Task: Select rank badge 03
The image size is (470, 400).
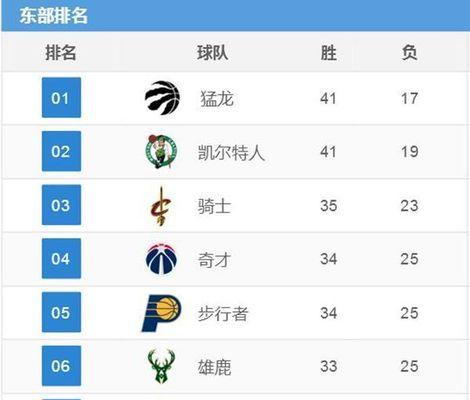Action: [61, 205]
